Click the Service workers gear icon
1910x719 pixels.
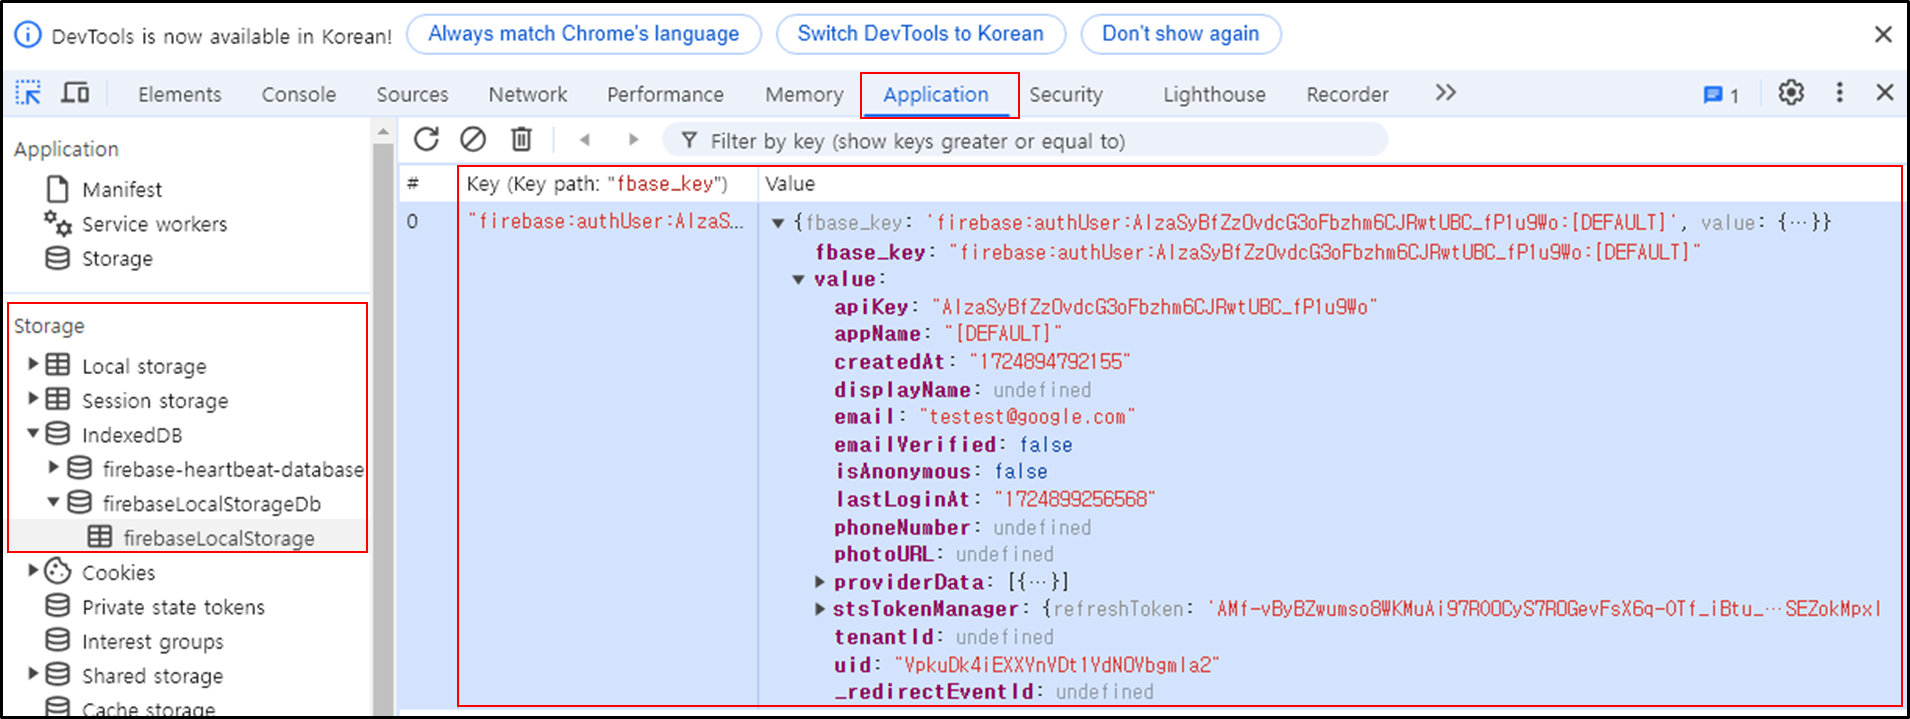pyautogui.click(x=58, y=223)
